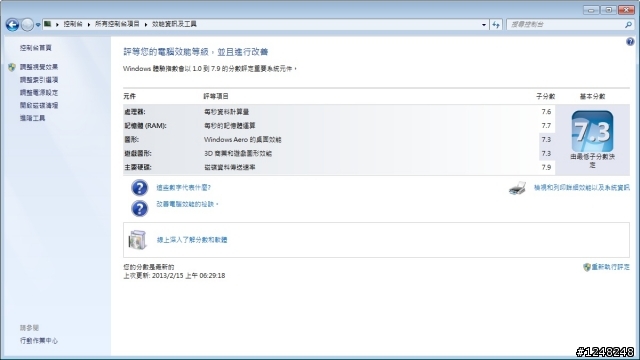
Task: Click the question icon beside 這些數字代表什麼
Action: 139,188
